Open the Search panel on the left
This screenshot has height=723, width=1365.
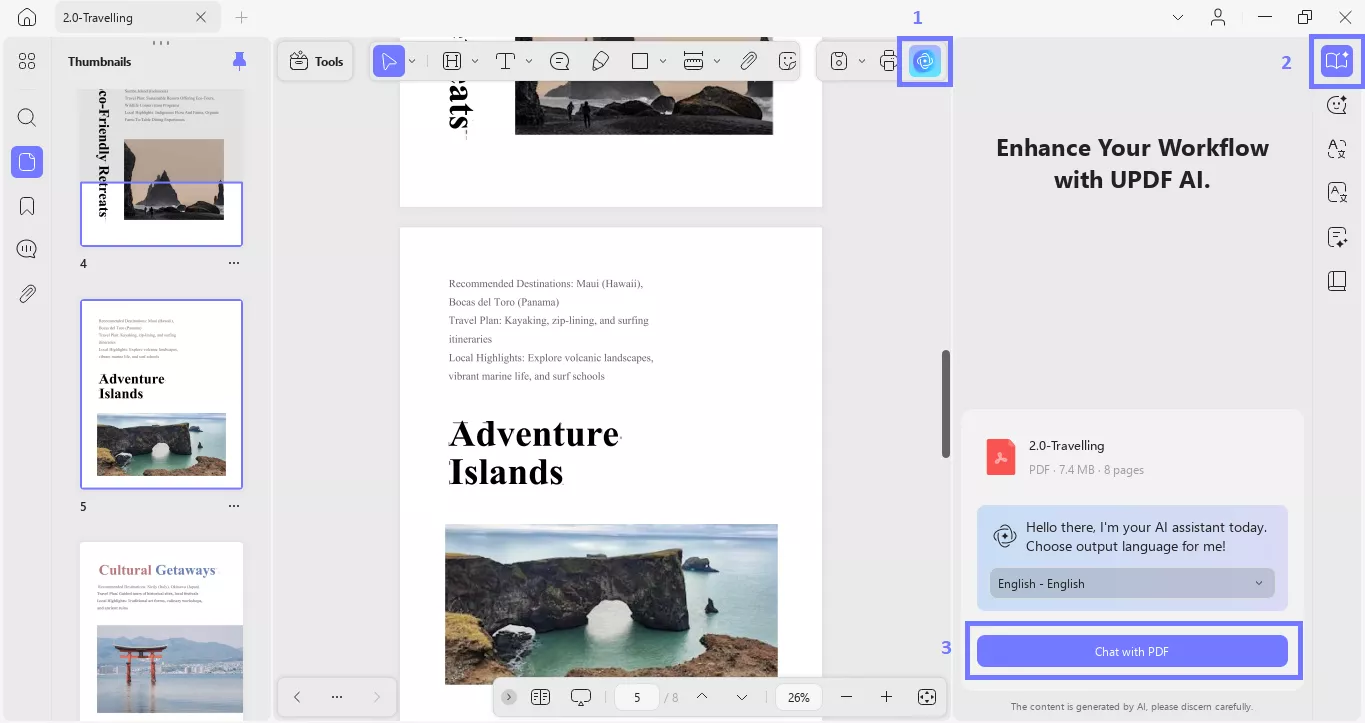point(26,117)
